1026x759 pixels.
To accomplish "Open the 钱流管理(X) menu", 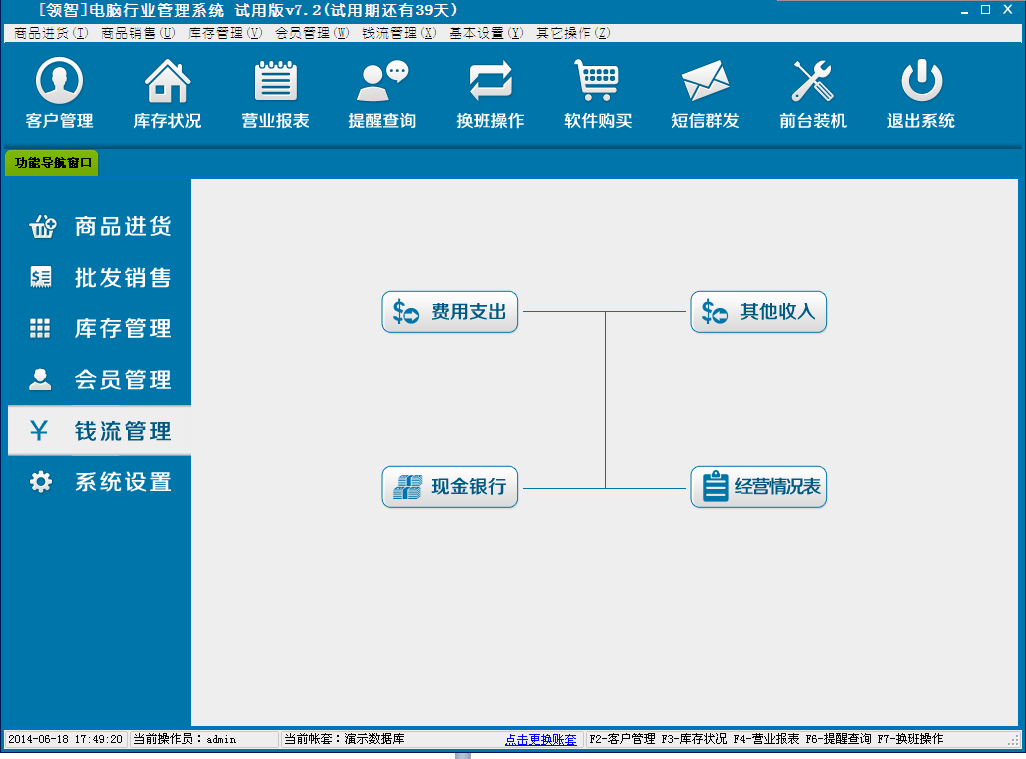I will pos(399,33).
